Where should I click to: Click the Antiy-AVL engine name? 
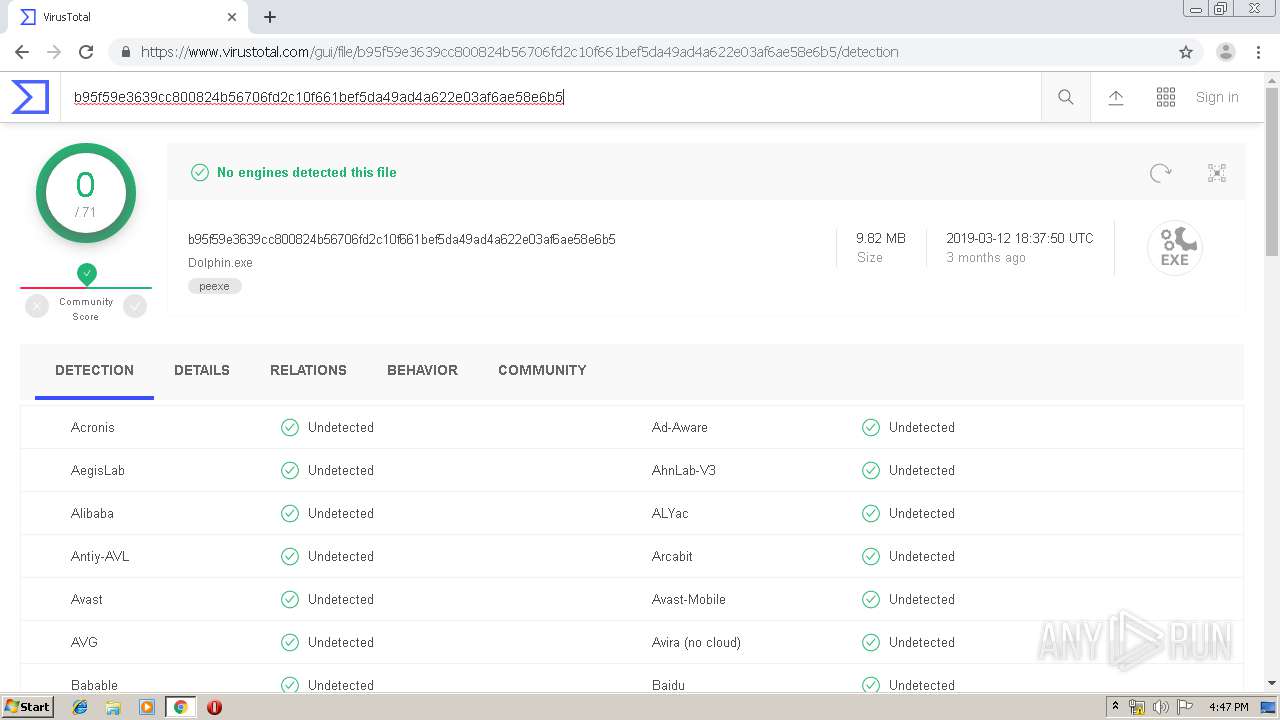pos(100,556)
